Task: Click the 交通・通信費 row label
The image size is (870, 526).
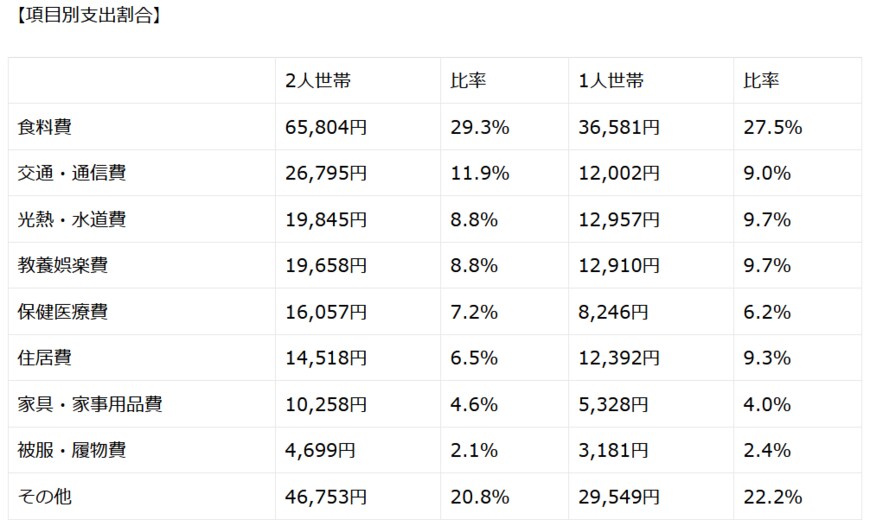Action: coord(72,173)
